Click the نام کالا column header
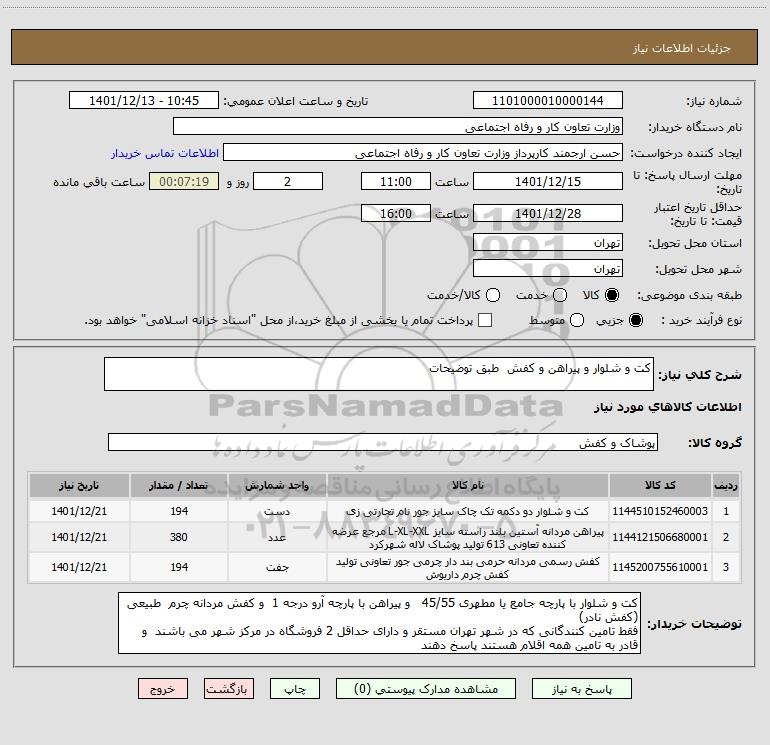 [468, 485]
